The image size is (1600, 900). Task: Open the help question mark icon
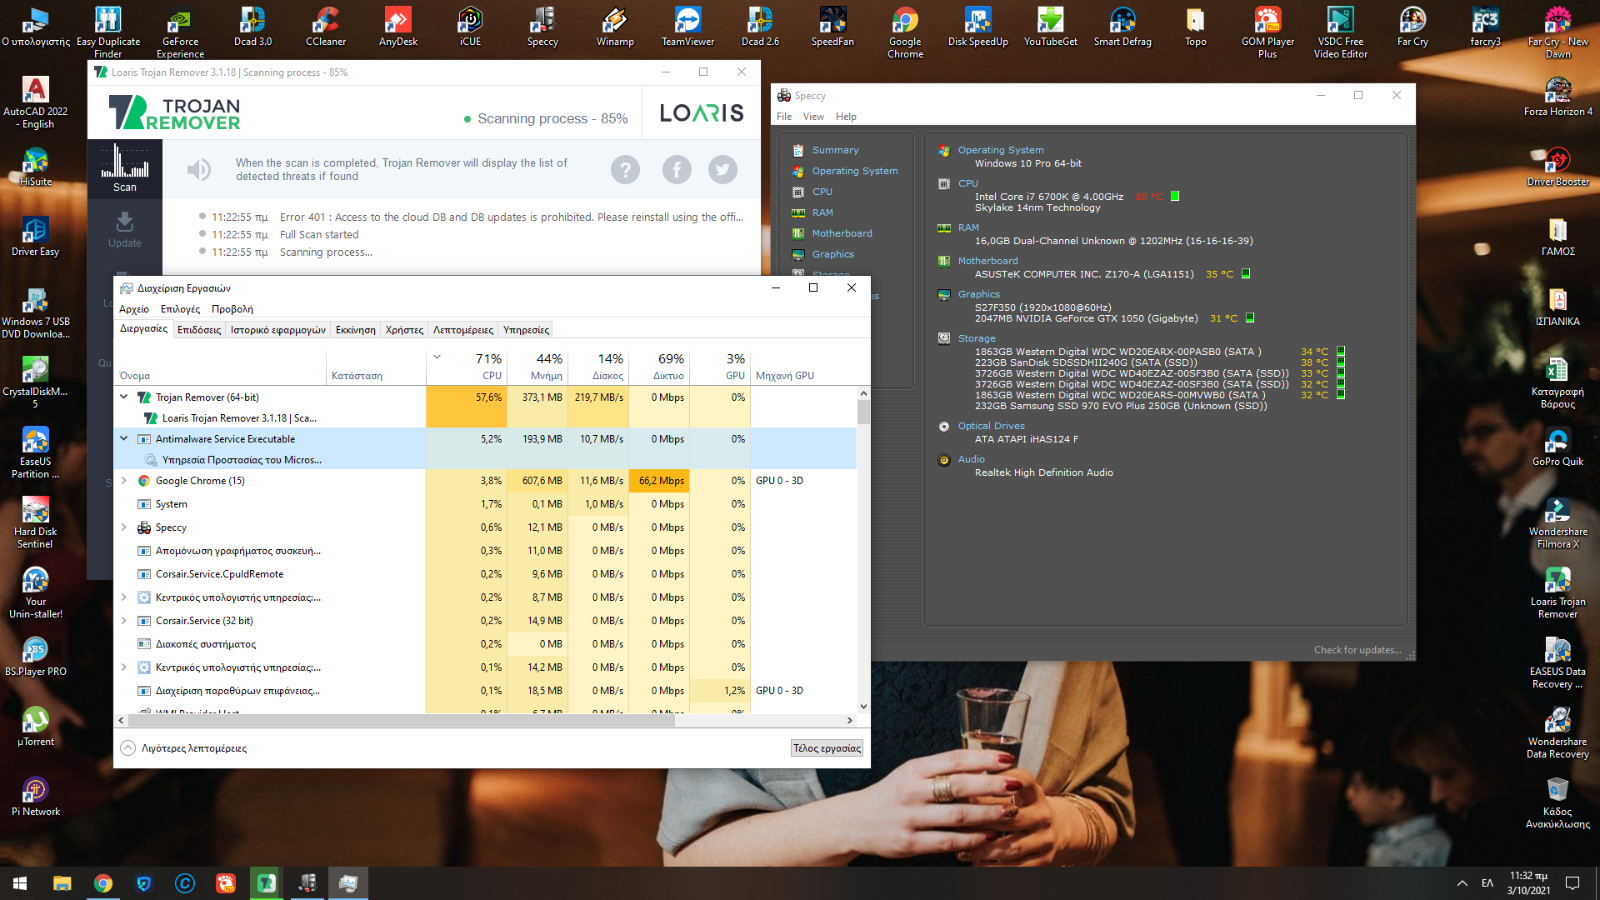[x=625, y=170]
